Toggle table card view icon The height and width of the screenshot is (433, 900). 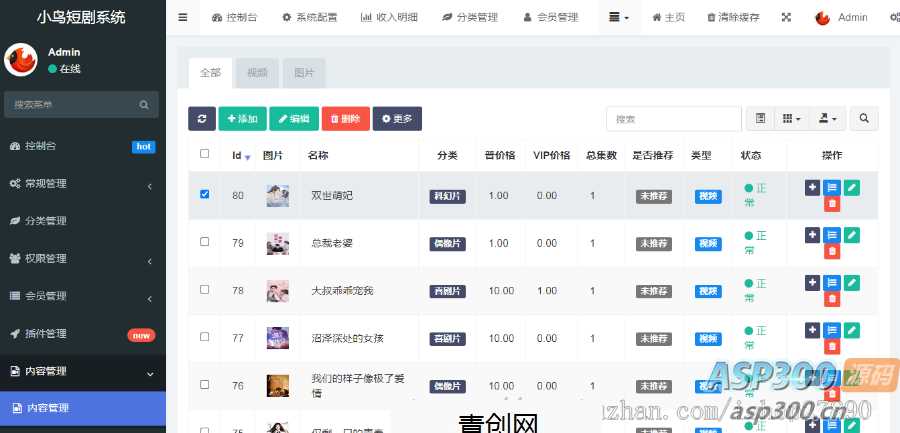coord(761,119)
